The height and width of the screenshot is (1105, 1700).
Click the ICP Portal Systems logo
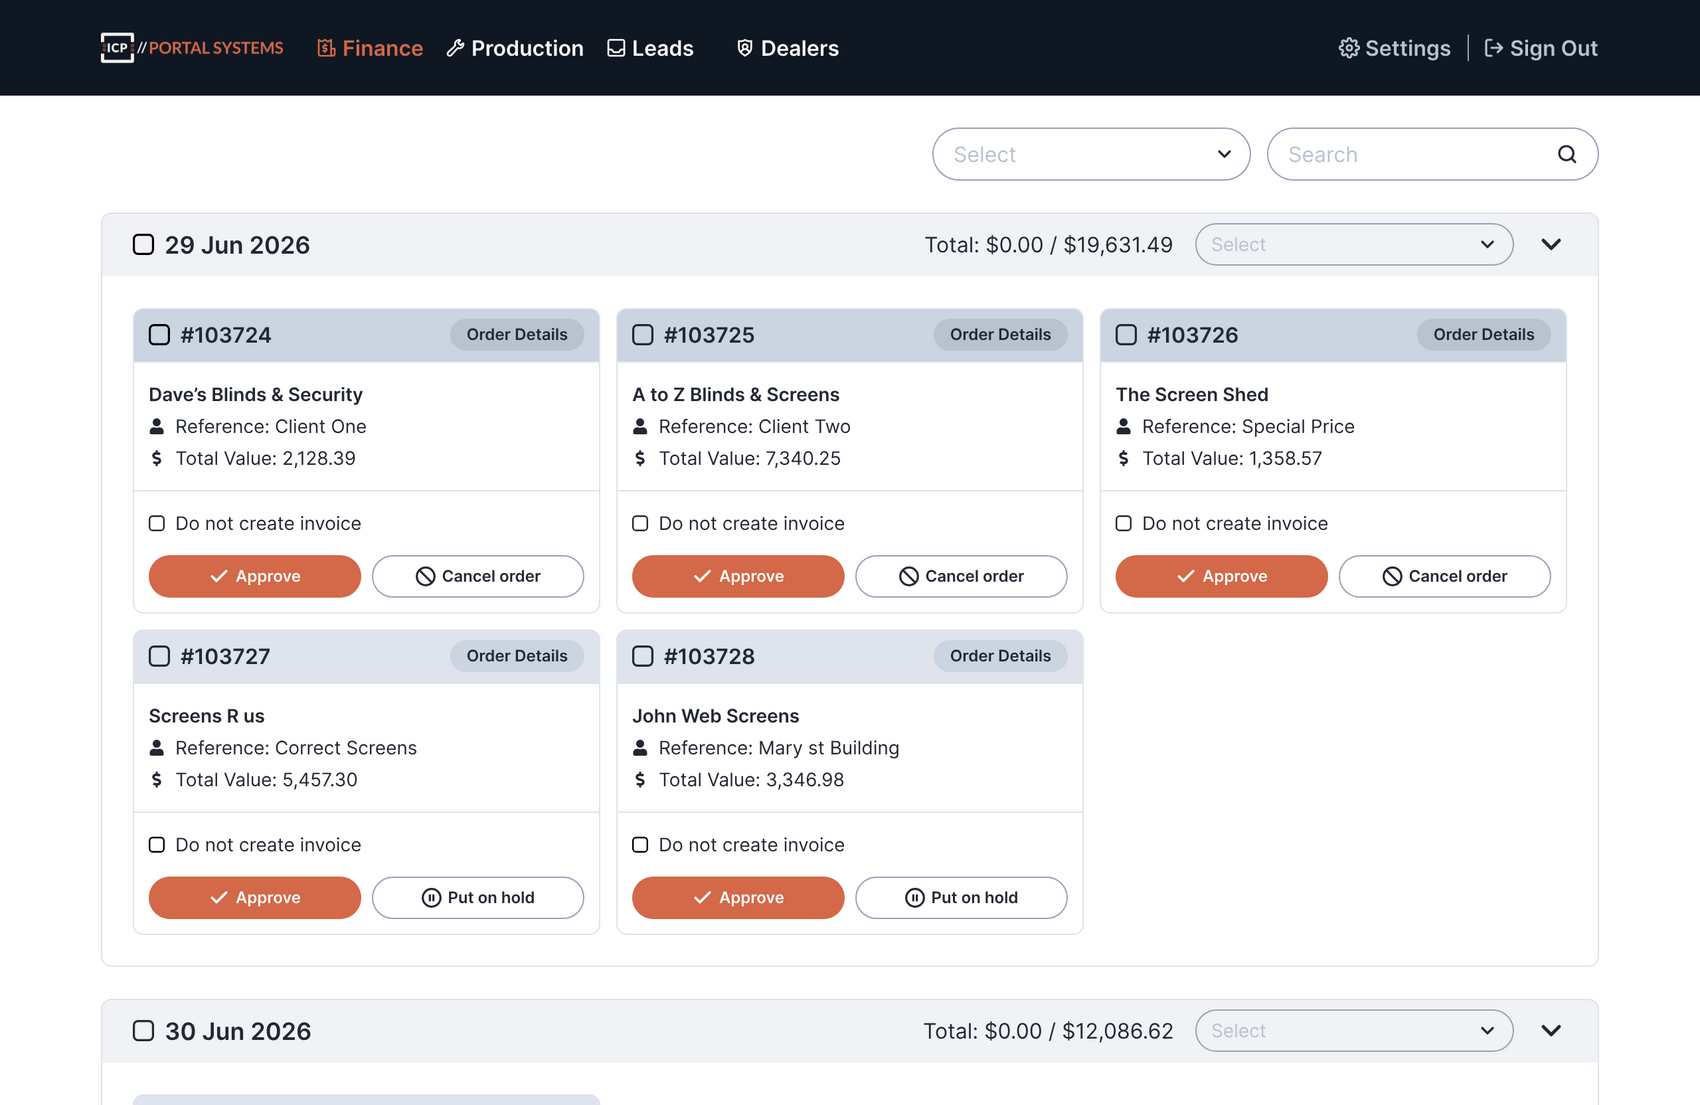[x=192, y=48]
